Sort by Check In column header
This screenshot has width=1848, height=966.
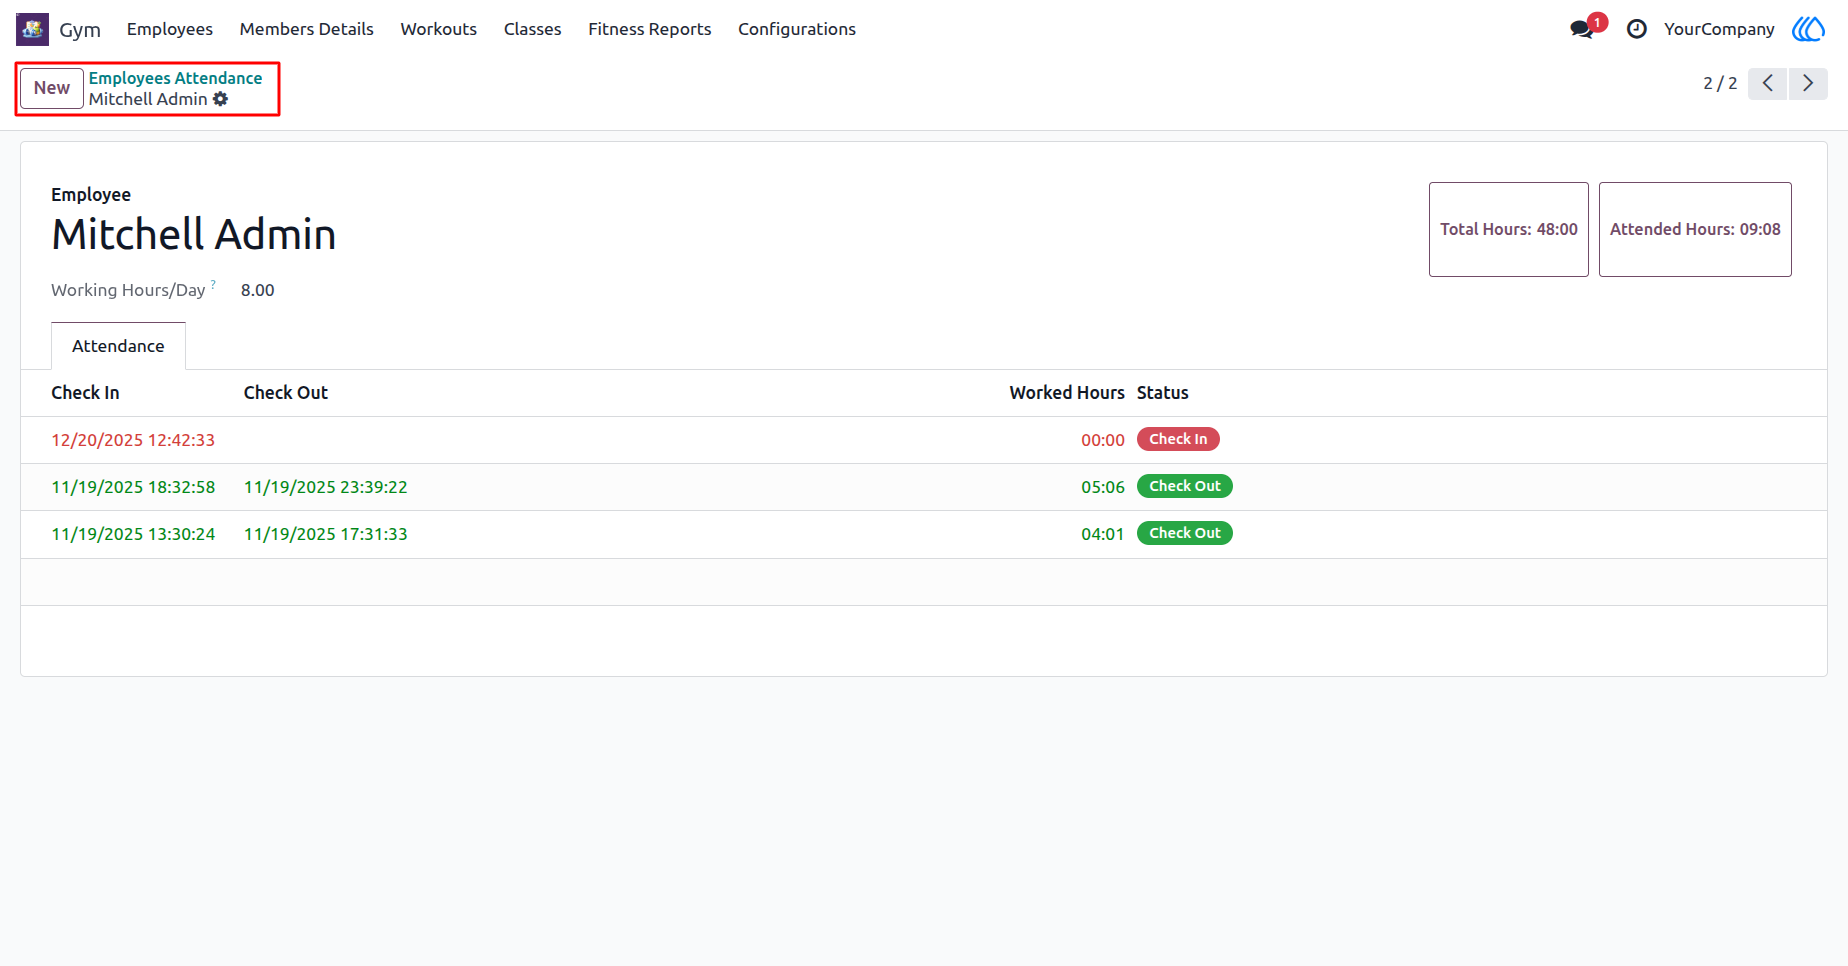85,393
